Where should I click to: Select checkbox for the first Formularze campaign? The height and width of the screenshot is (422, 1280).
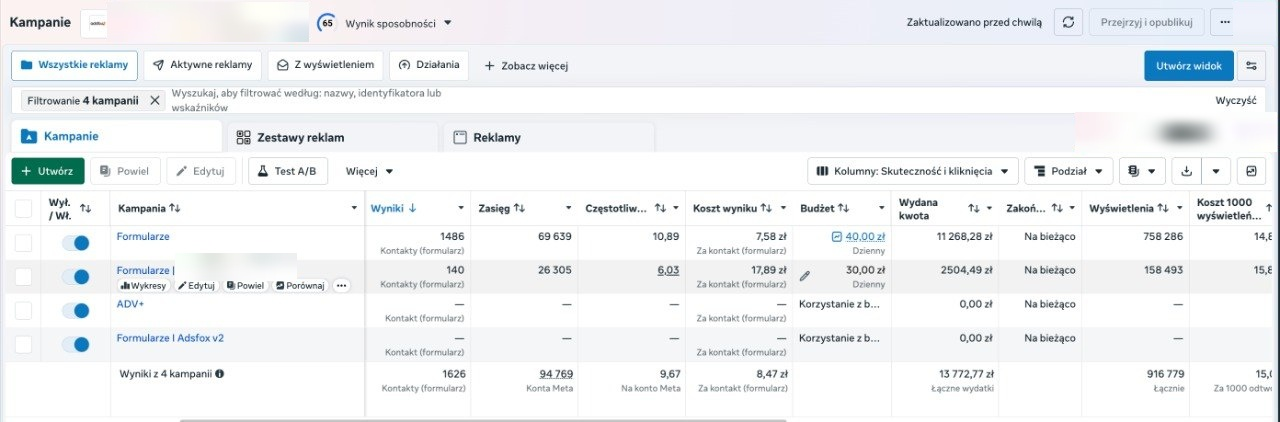pos(23,243)
